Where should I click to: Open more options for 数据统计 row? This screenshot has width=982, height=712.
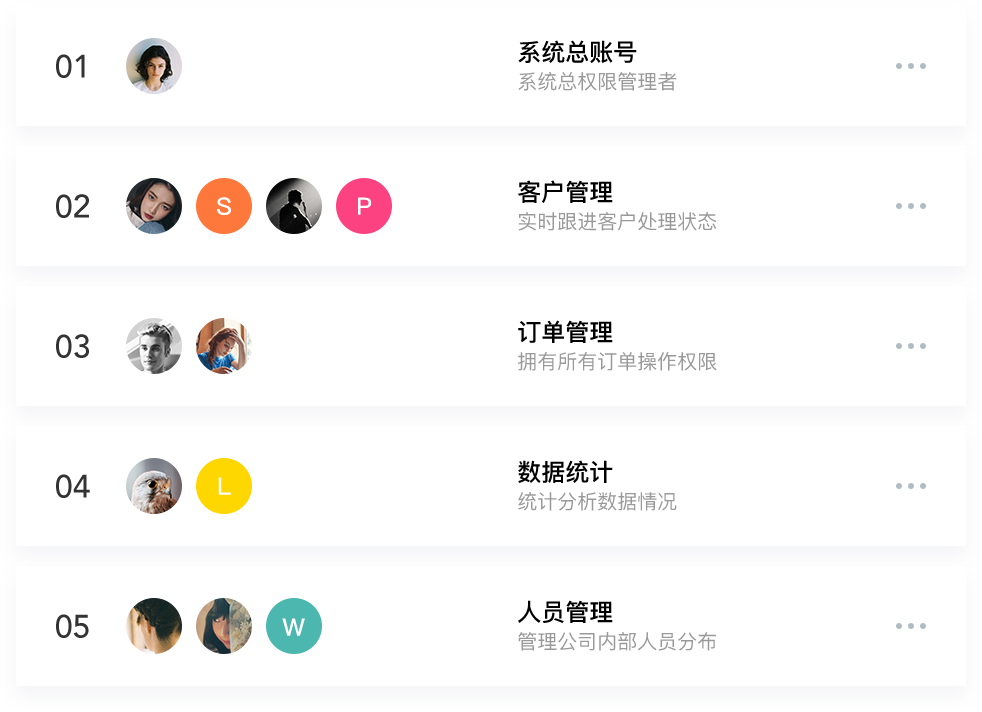click(910, 486)
